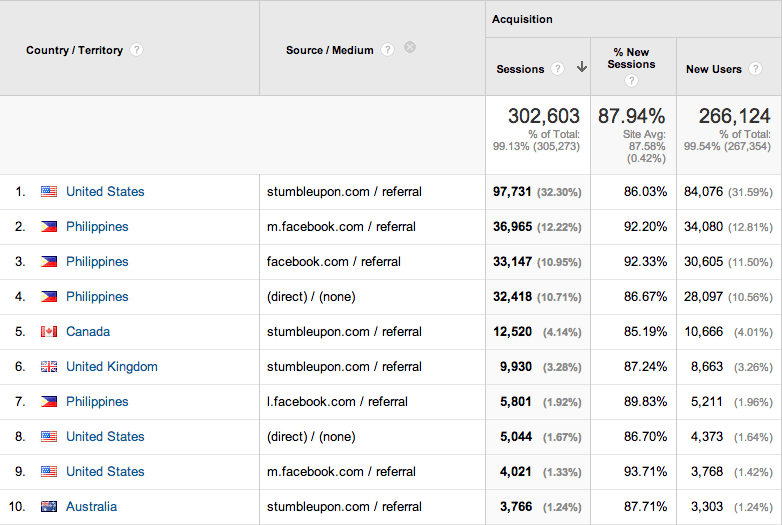
Task: Click the Australia flag icon
Action: click(49, 507)
